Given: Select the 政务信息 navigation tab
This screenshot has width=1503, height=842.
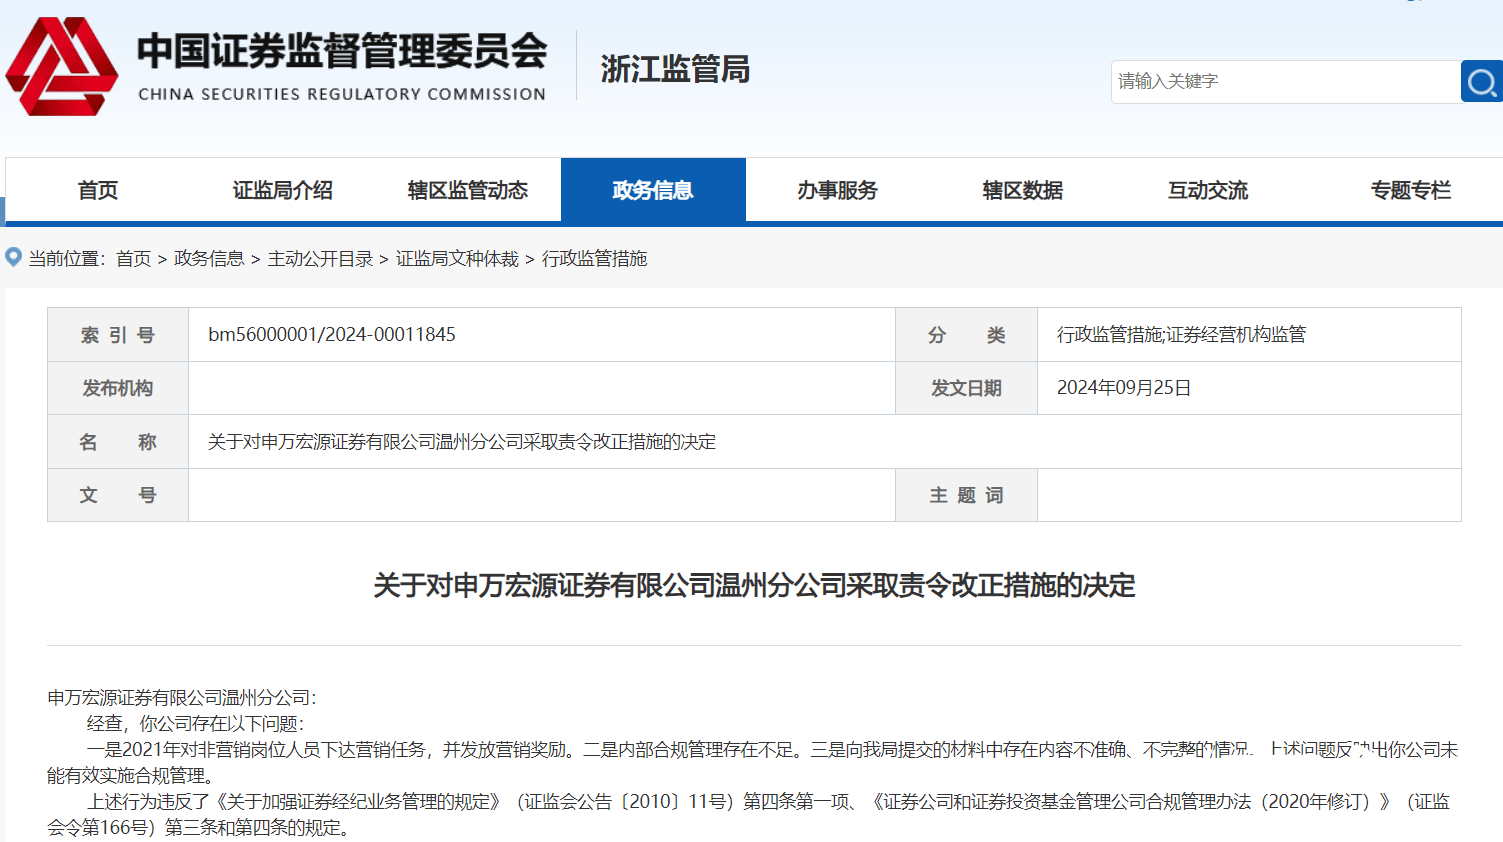Looking at the screenshot, I should [x=653, y=190].
